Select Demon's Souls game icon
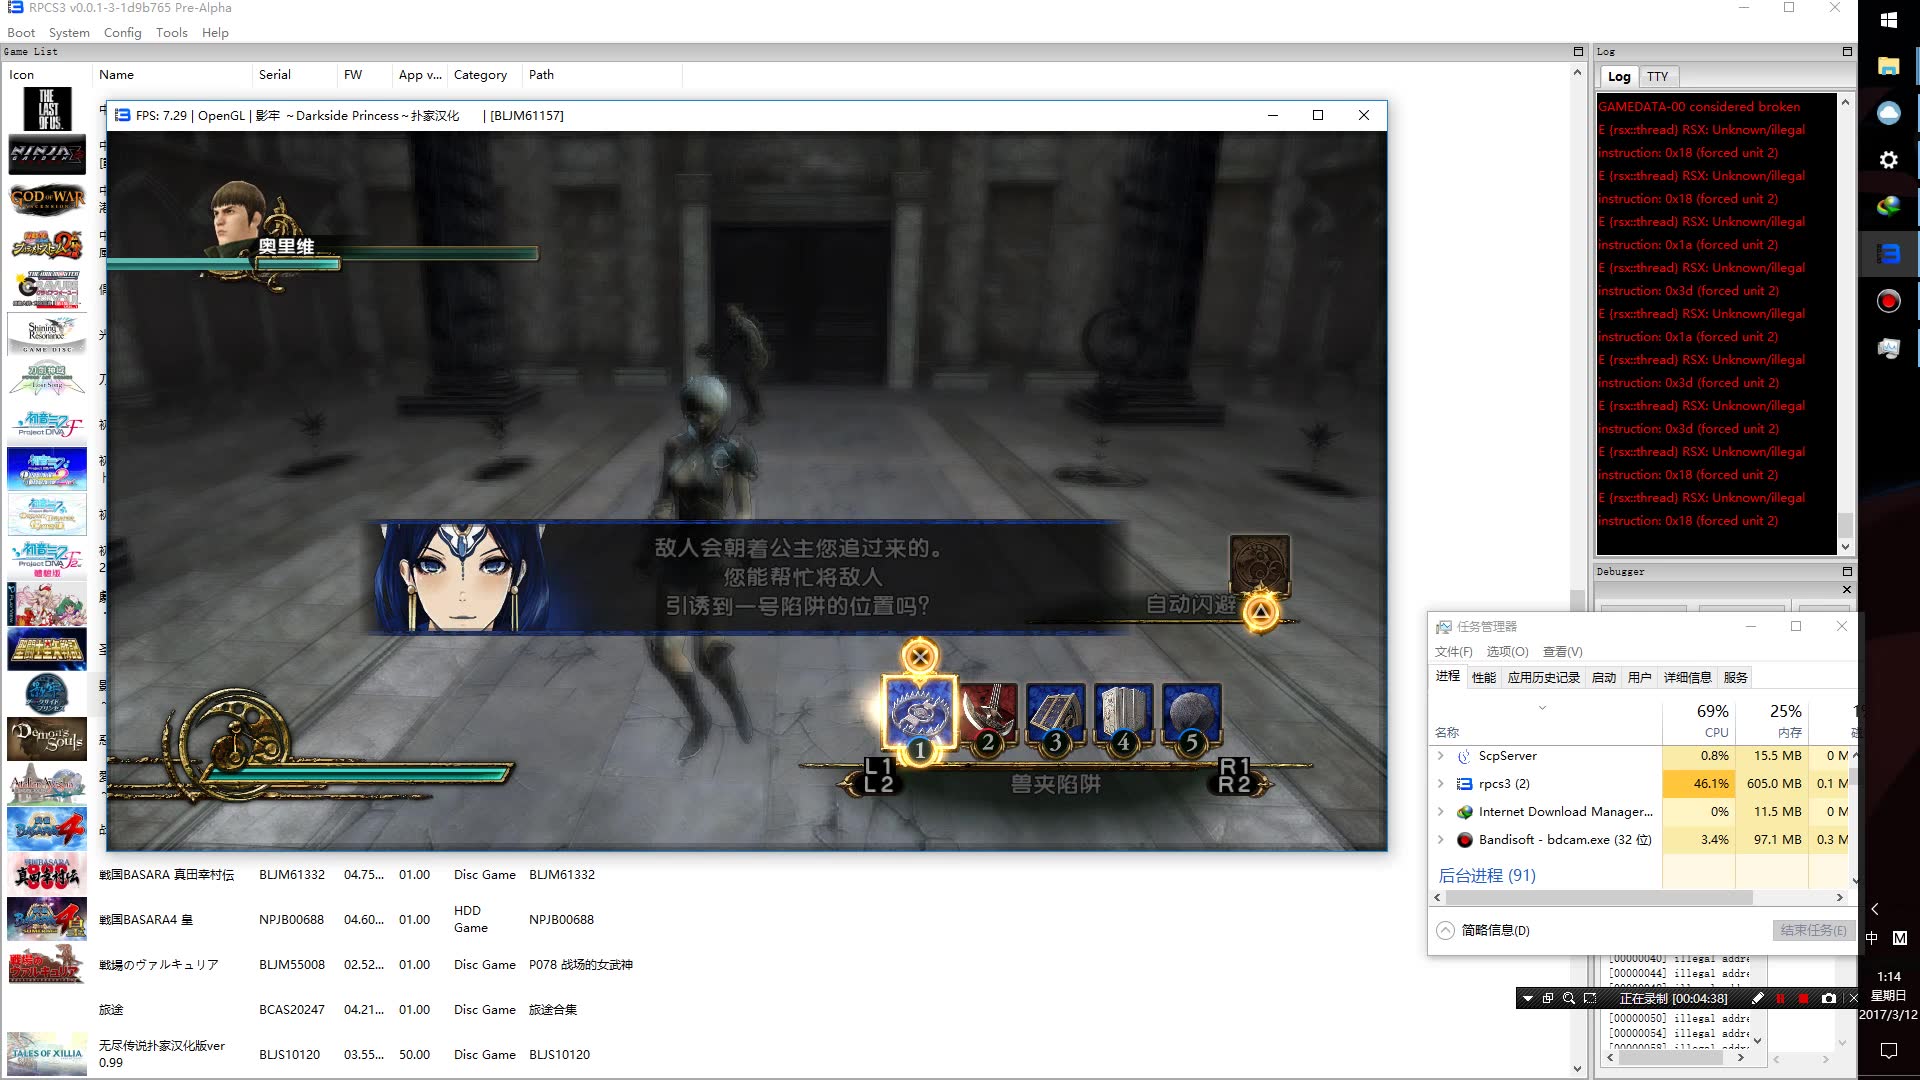This screenshot has height=1080, width=1920. pyautogui.click(x=47, y=739)
